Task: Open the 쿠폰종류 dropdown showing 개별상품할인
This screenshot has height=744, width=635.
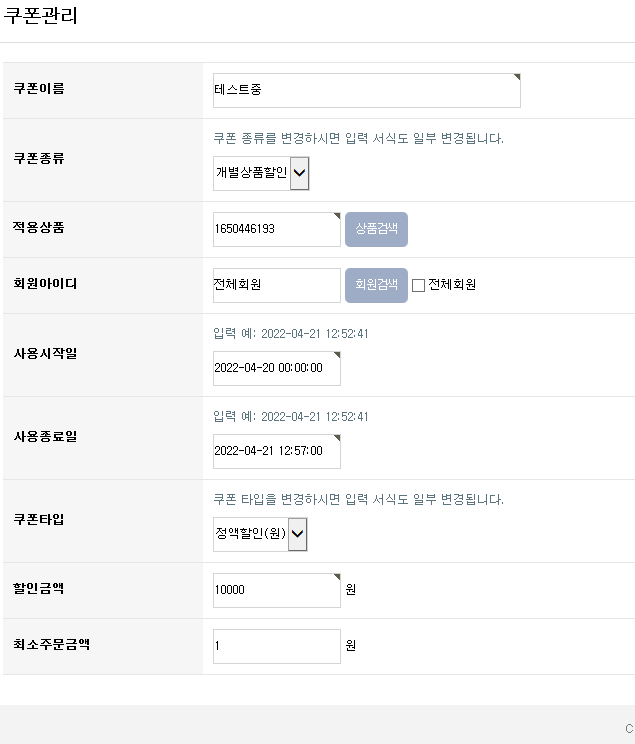Action: click(261, 173)
